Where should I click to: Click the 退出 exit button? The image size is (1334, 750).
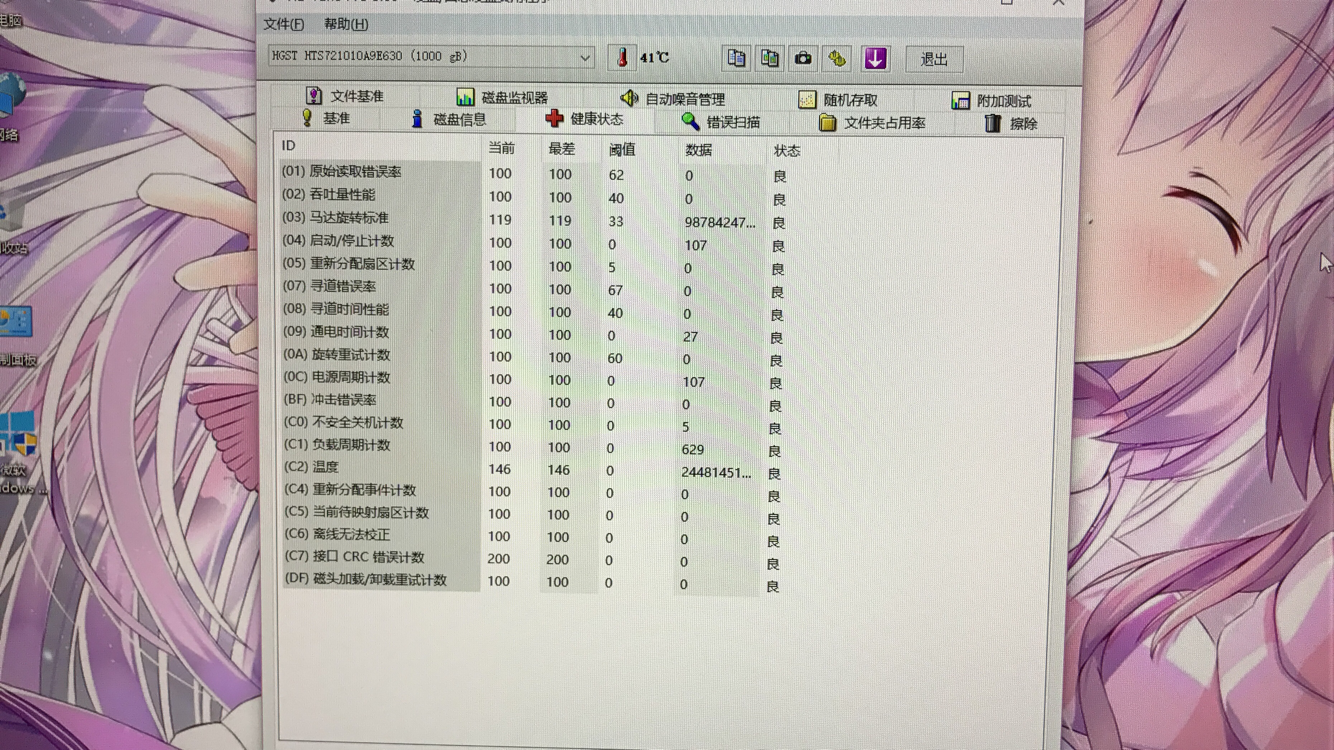934,60
